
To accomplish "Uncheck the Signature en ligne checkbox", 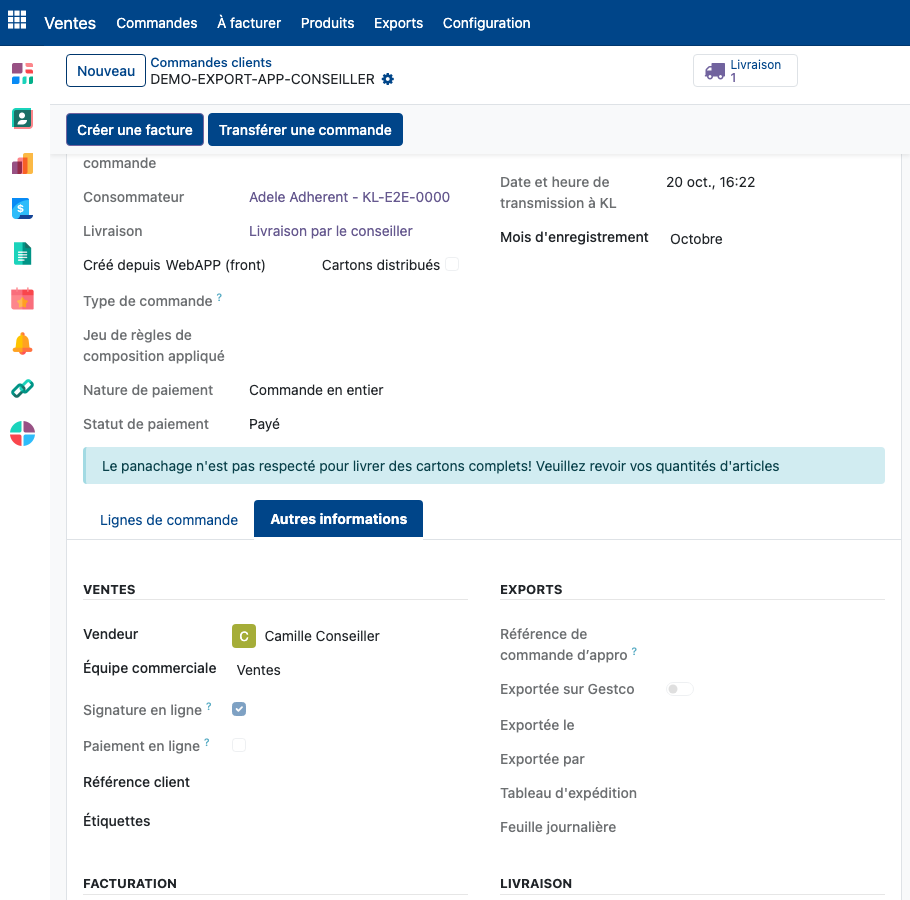I will (239, 709).
